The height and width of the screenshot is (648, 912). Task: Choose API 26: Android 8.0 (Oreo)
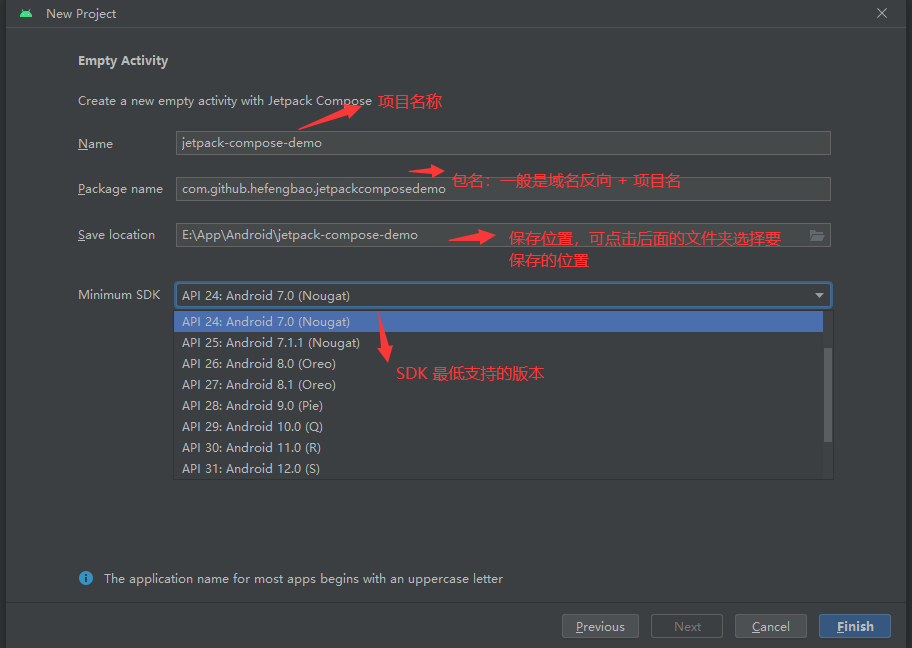(x=498, y=364)
